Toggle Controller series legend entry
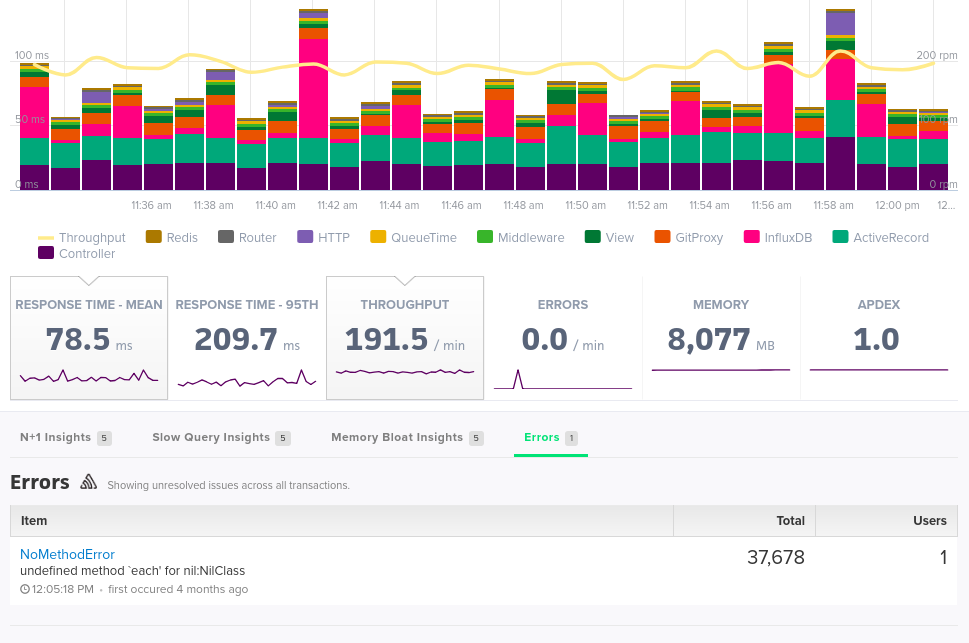This screenshot has width=969, height=643. [77, 253]
